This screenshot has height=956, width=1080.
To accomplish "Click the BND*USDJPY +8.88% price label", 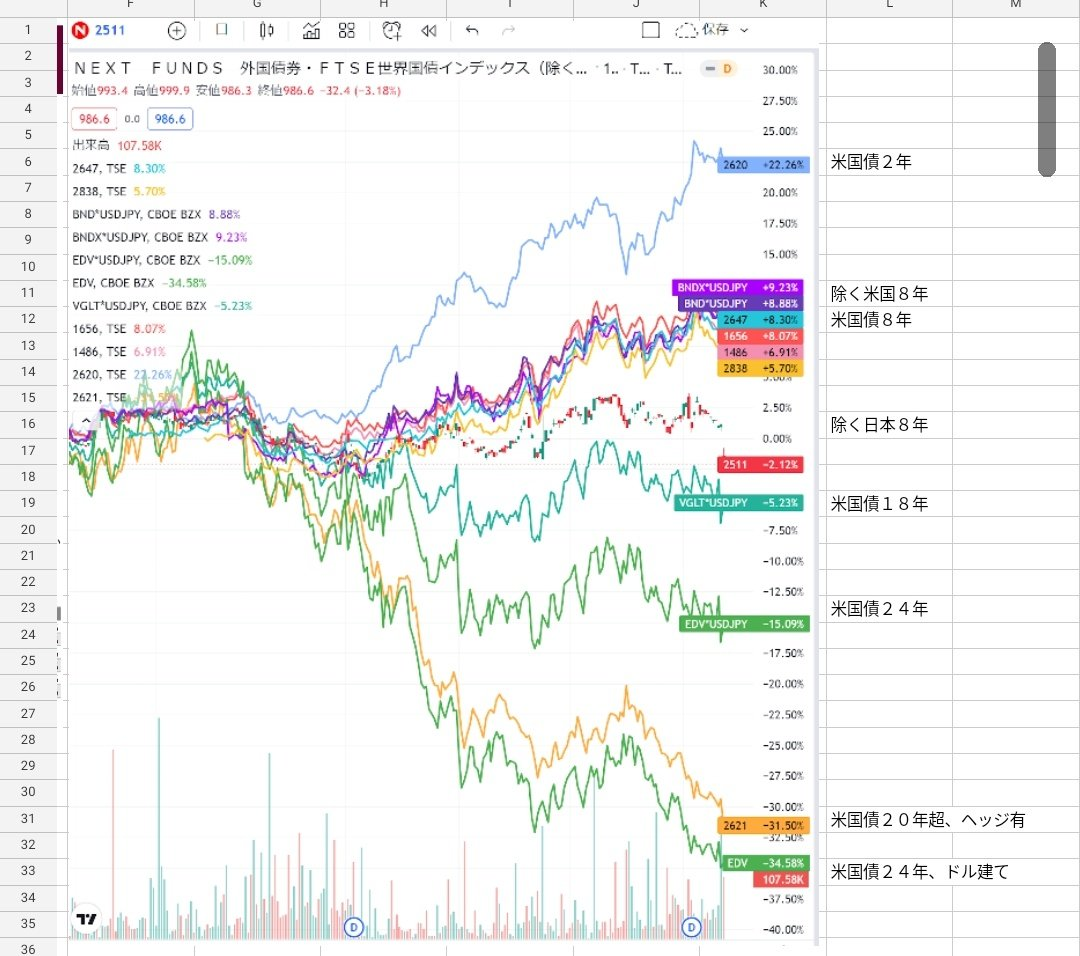I will point(740,304).
